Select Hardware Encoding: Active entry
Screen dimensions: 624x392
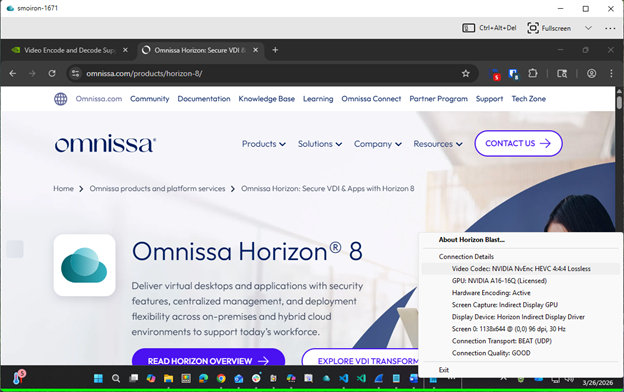[521, 293]
